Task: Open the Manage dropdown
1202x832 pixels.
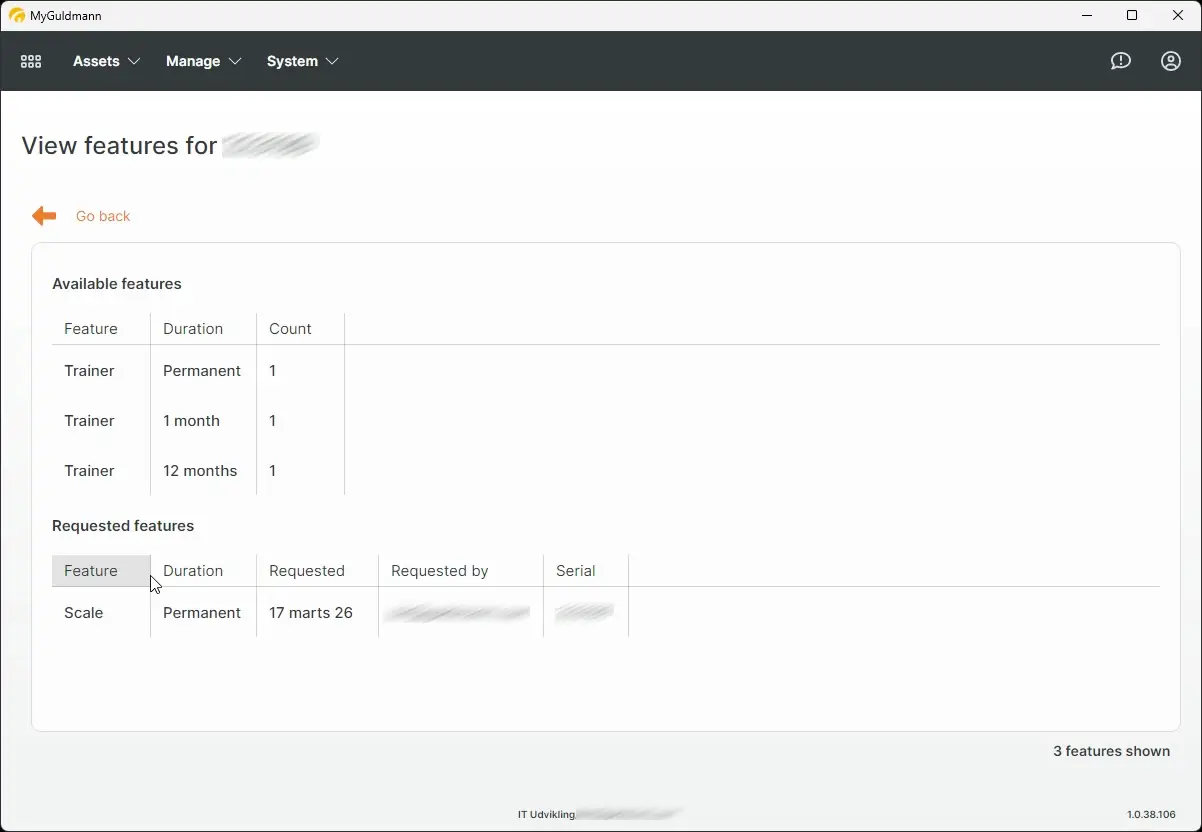Action: click(204, 61)
